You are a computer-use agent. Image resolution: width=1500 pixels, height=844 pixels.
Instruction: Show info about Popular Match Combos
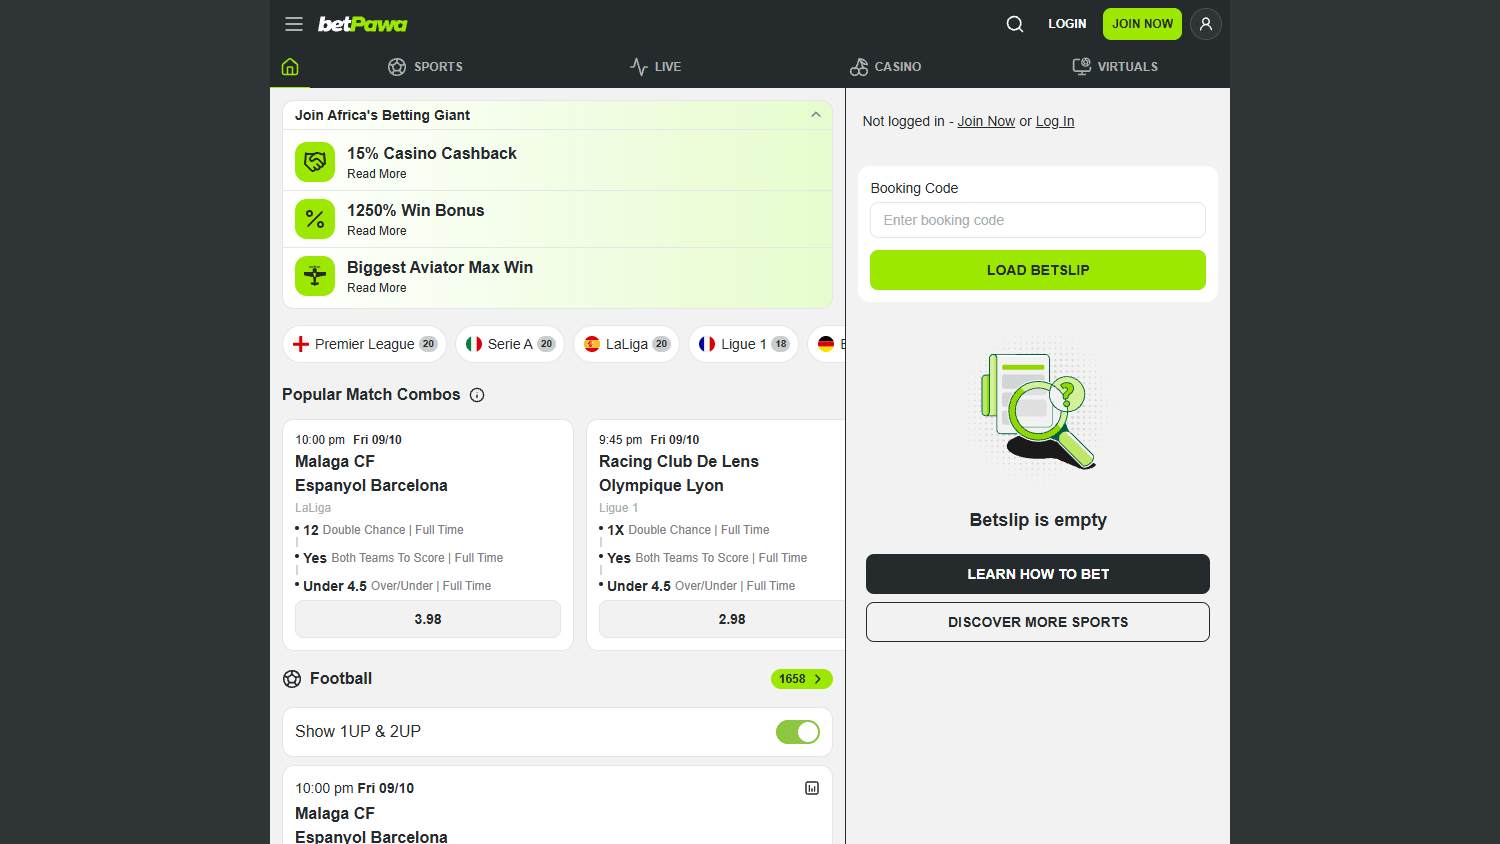coord(477,395)
